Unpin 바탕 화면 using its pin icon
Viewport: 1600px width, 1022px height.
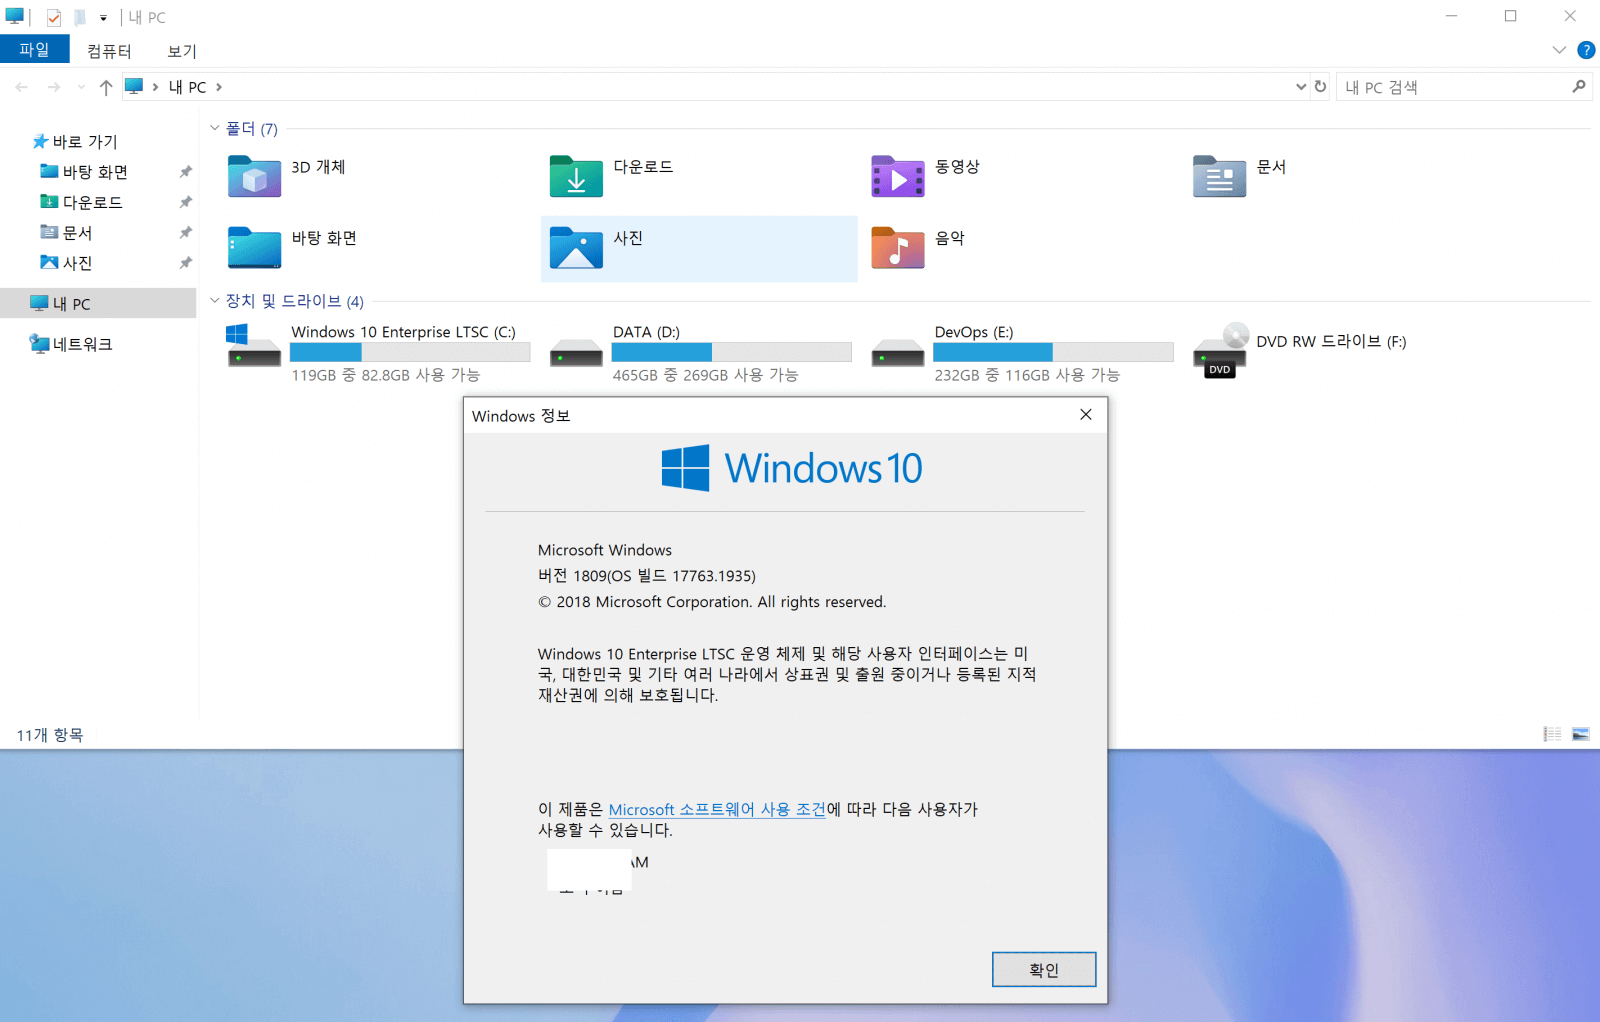point(185,172)
